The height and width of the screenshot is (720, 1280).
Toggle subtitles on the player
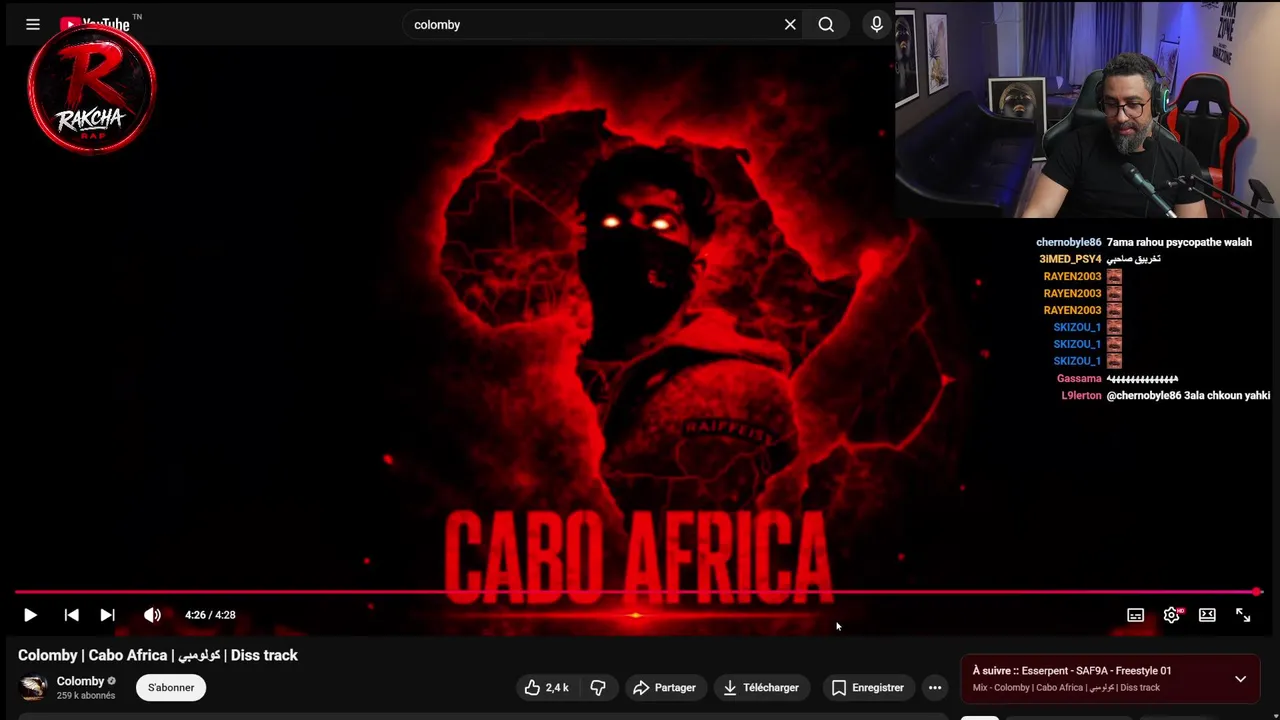tap(1136, 615)
